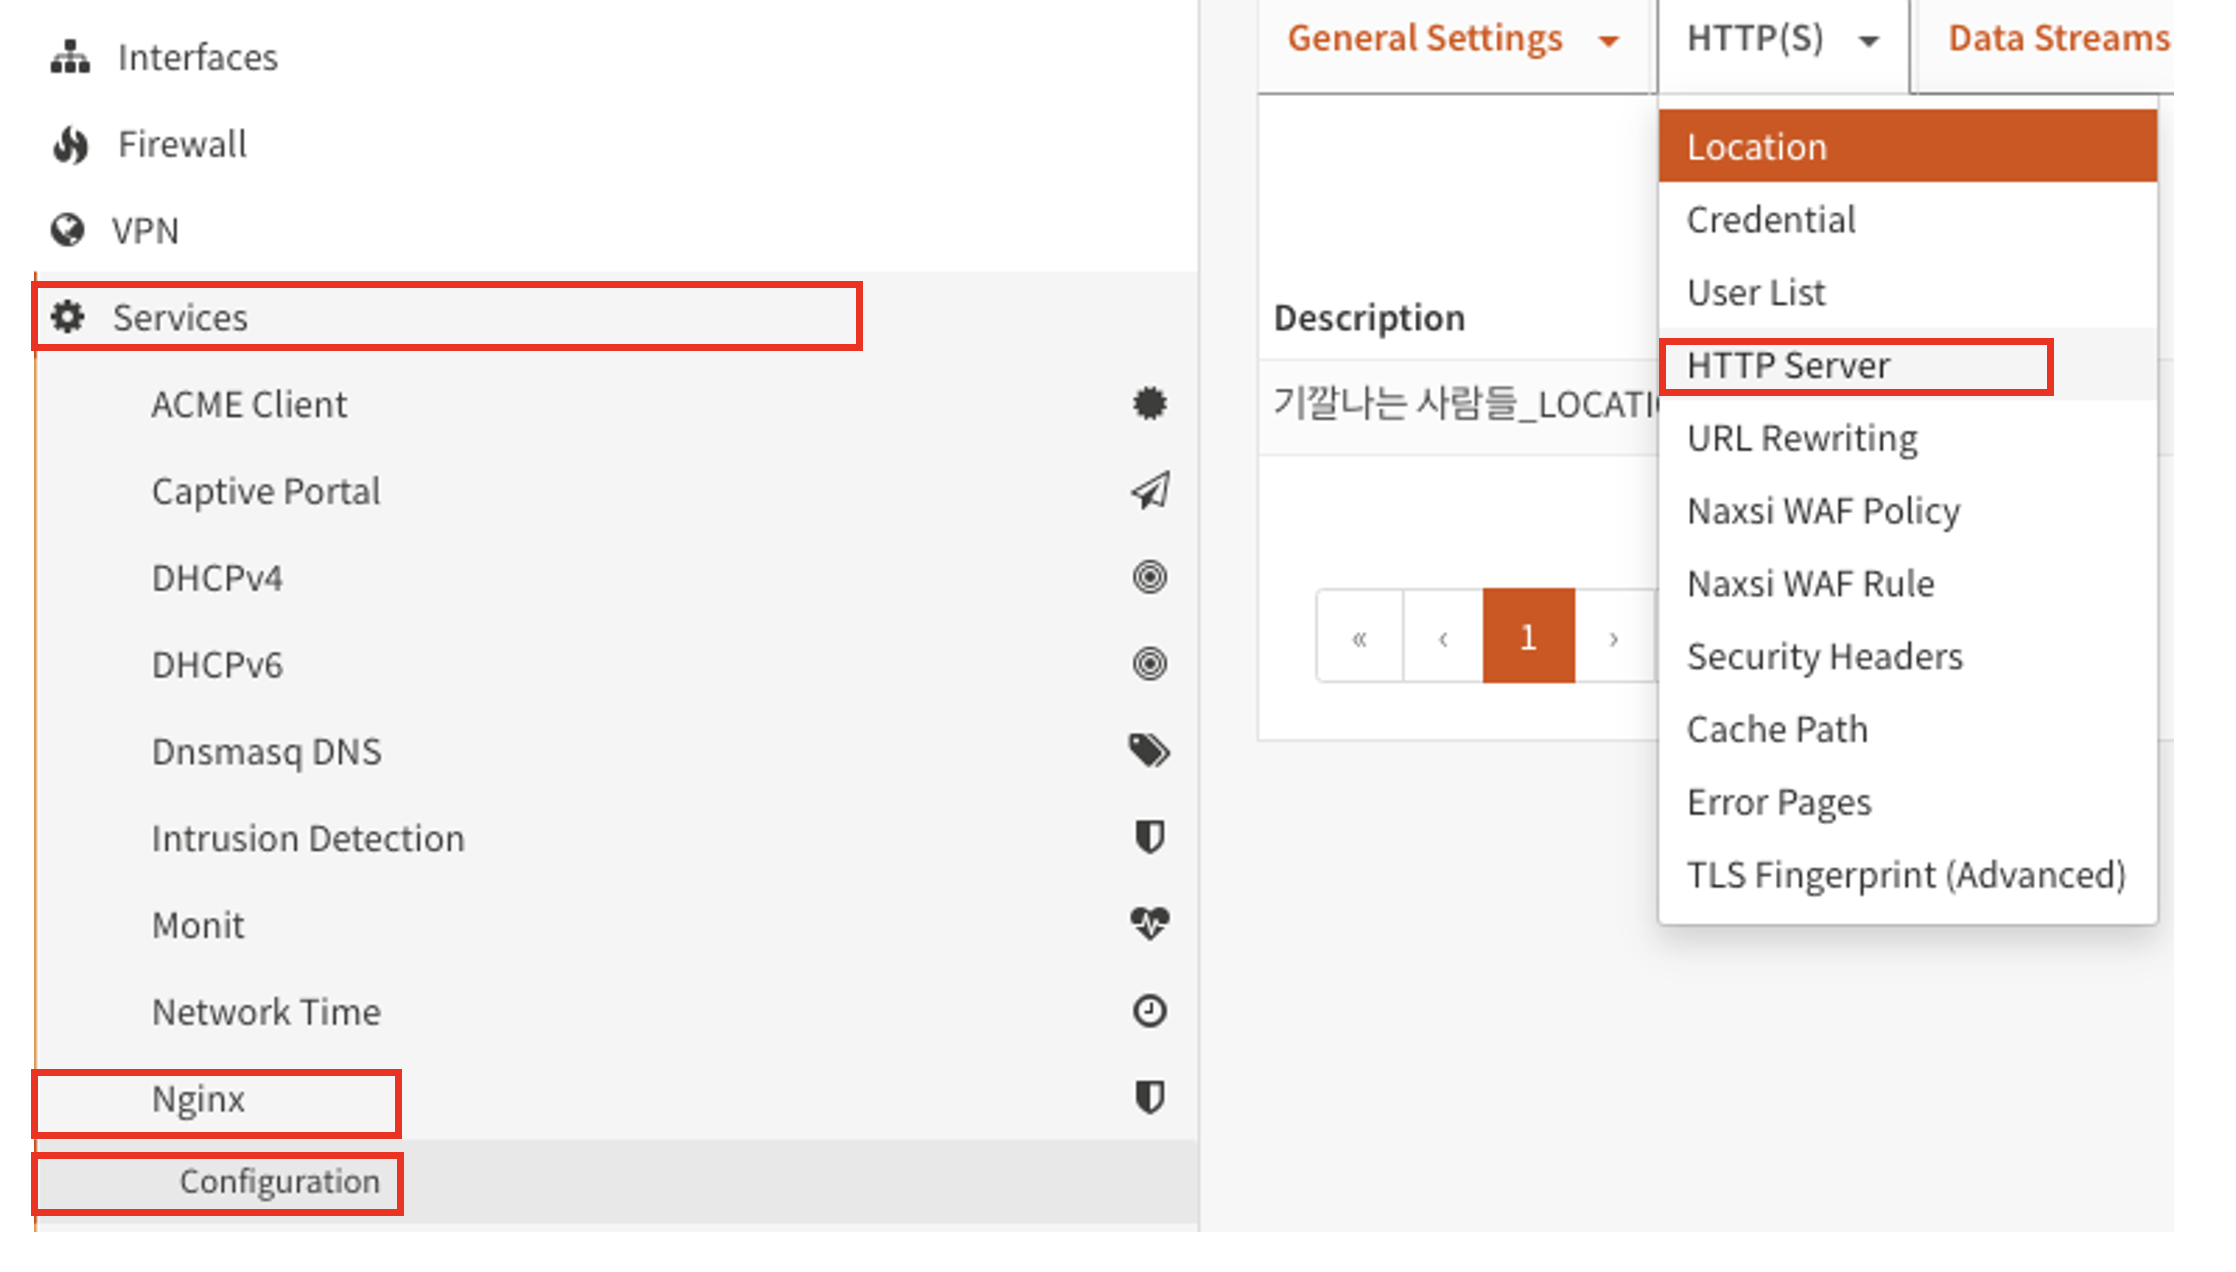This screenshot has height=1272, width=2236.
Task: Choose Naxsi WAF Policy menu entry
Action: click(1823, 511)
